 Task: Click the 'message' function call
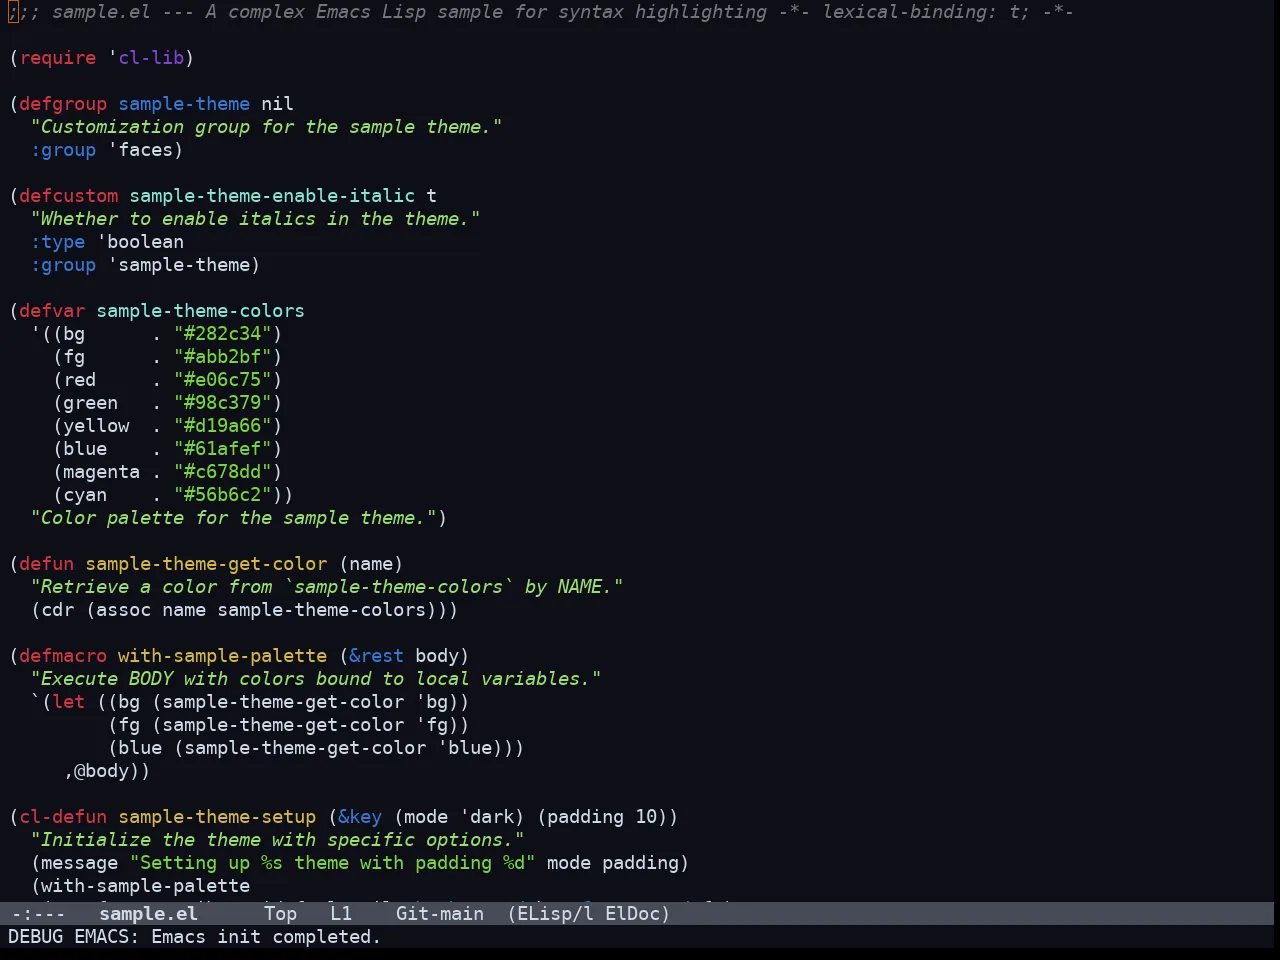pyautogui.click(x=80, y=863)
